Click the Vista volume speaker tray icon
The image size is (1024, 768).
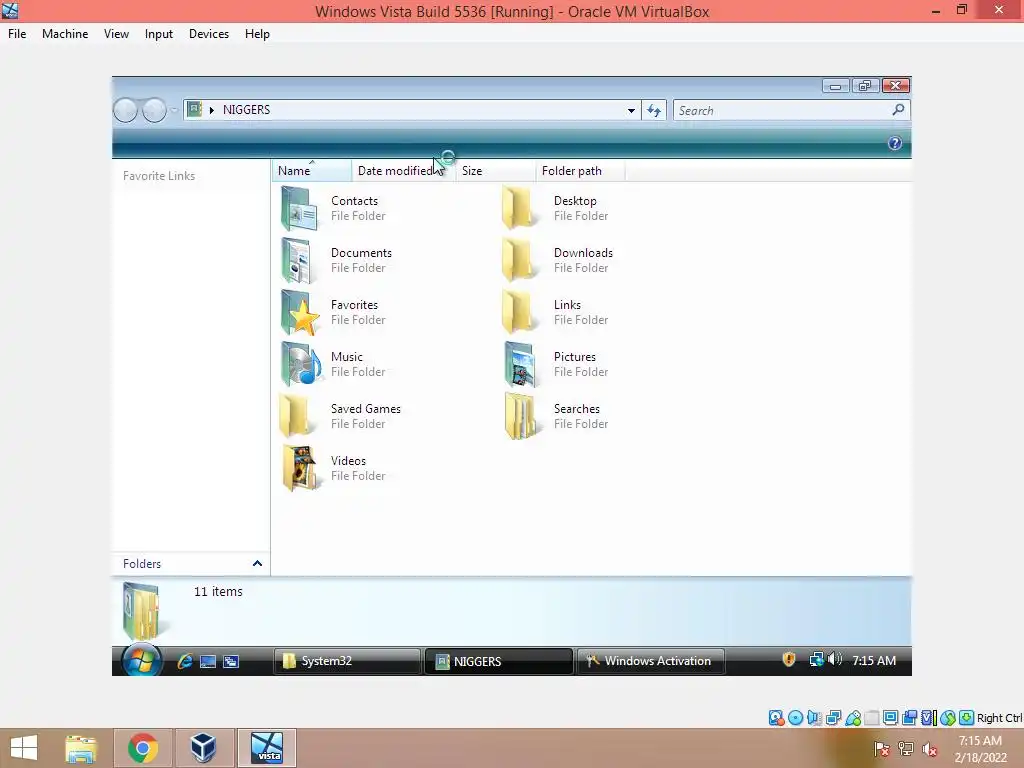coord(835,660)
